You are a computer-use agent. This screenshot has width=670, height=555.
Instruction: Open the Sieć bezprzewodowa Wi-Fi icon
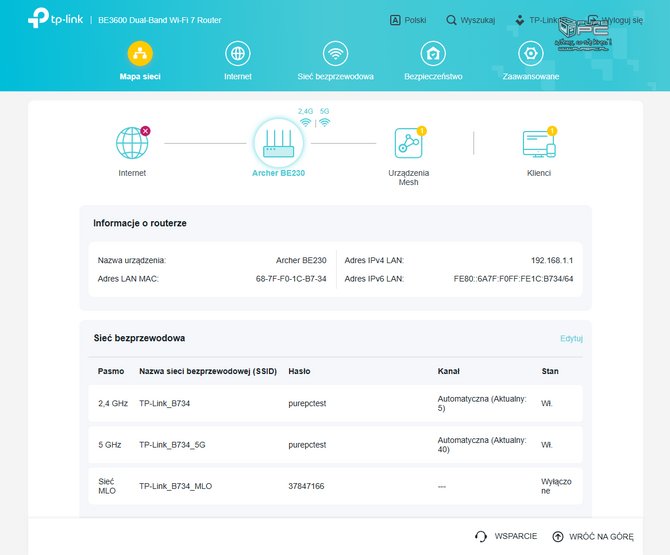click(x=335, y=53)
